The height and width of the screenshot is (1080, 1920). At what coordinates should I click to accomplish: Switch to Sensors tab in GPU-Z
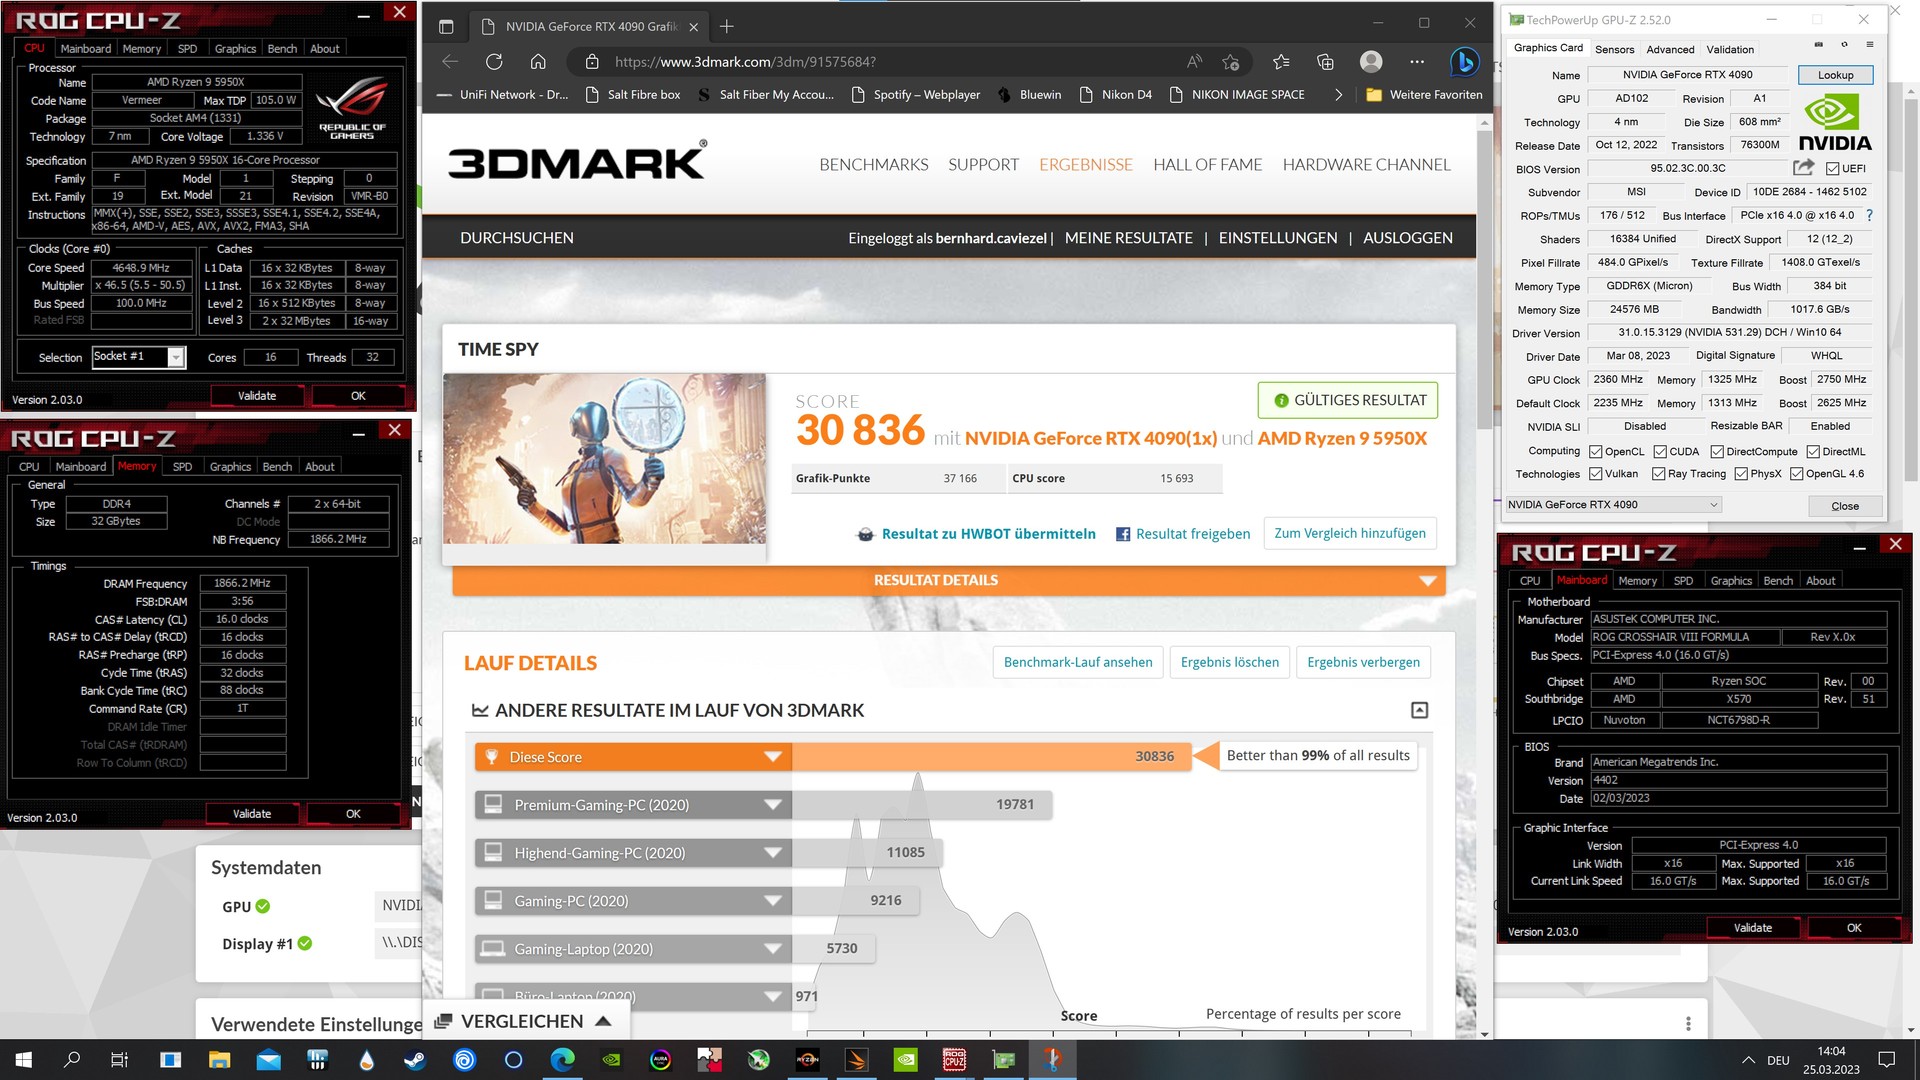tap(1614, 49)
